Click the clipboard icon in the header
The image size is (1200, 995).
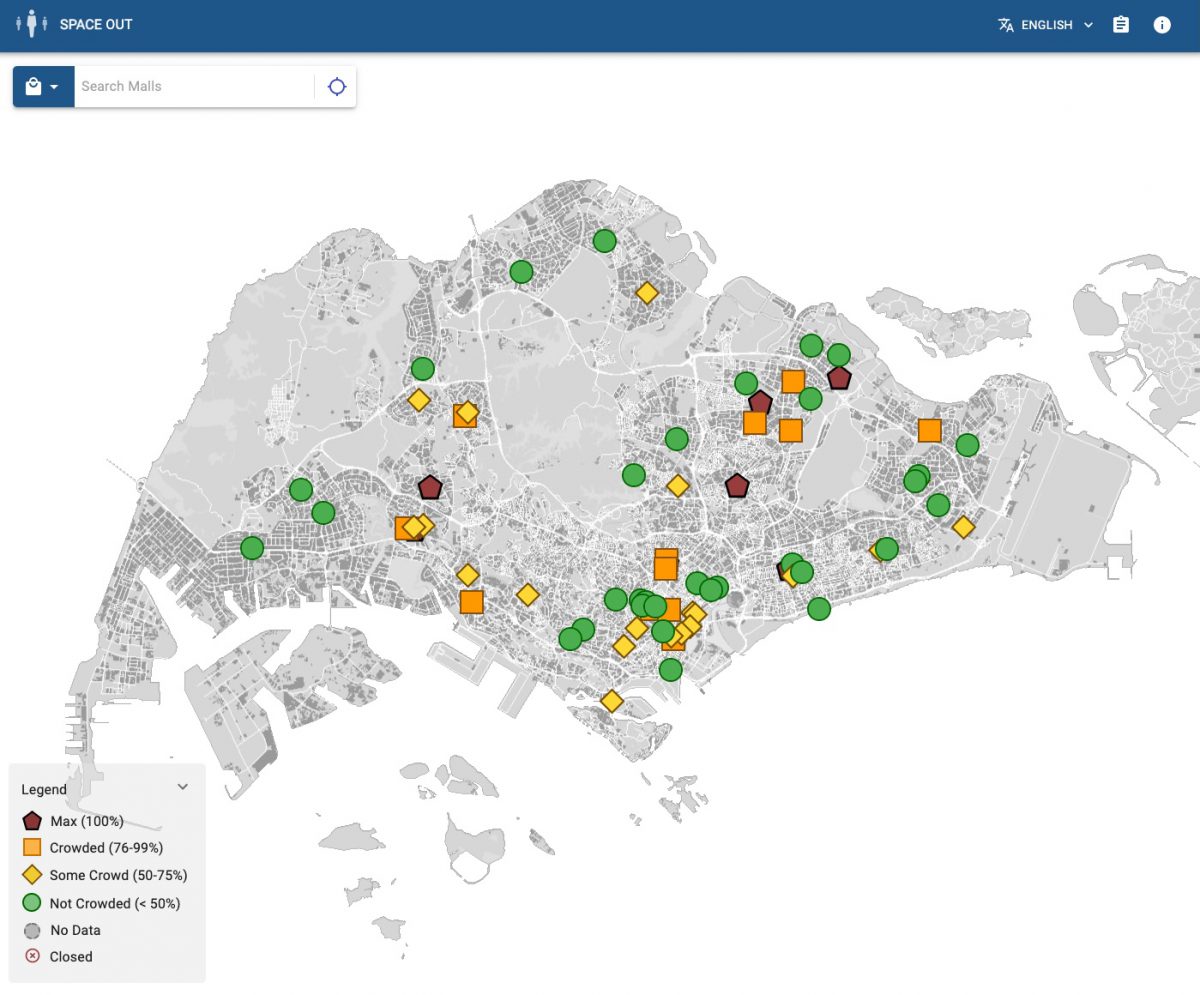[x=1121, y=25]
